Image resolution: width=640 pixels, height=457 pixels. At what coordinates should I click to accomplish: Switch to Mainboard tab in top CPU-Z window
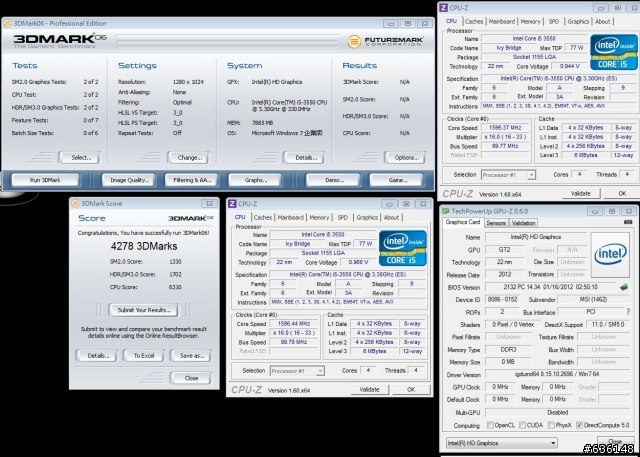pos(502,22)
